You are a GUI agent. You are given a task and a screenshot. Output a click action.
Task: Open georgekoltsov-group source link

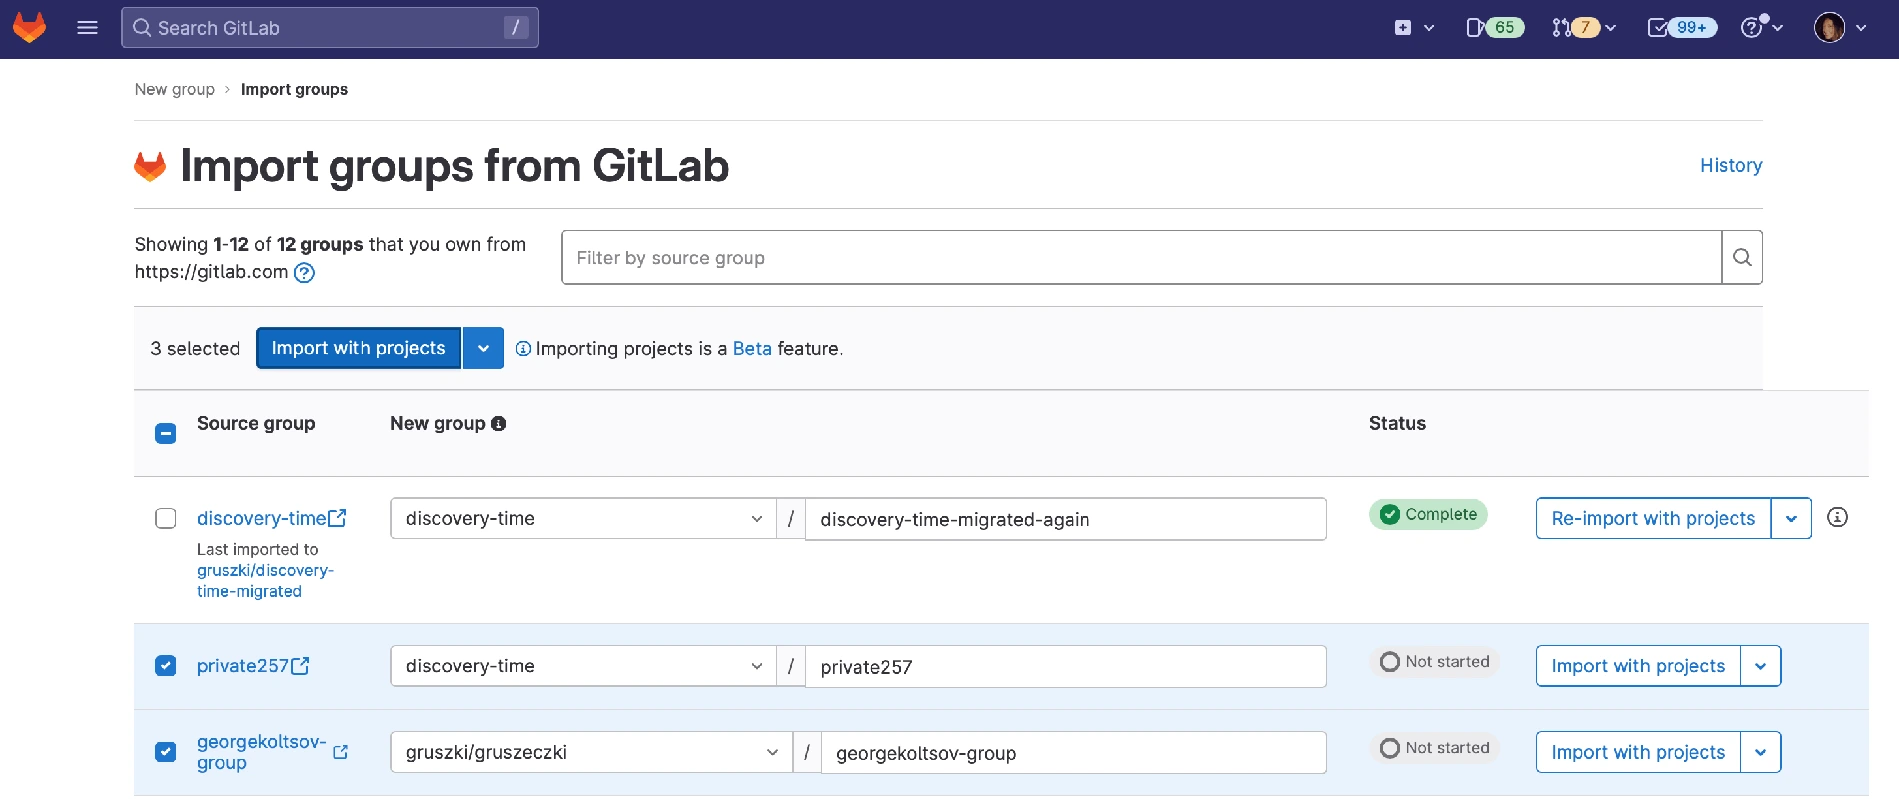pos(272,752)
